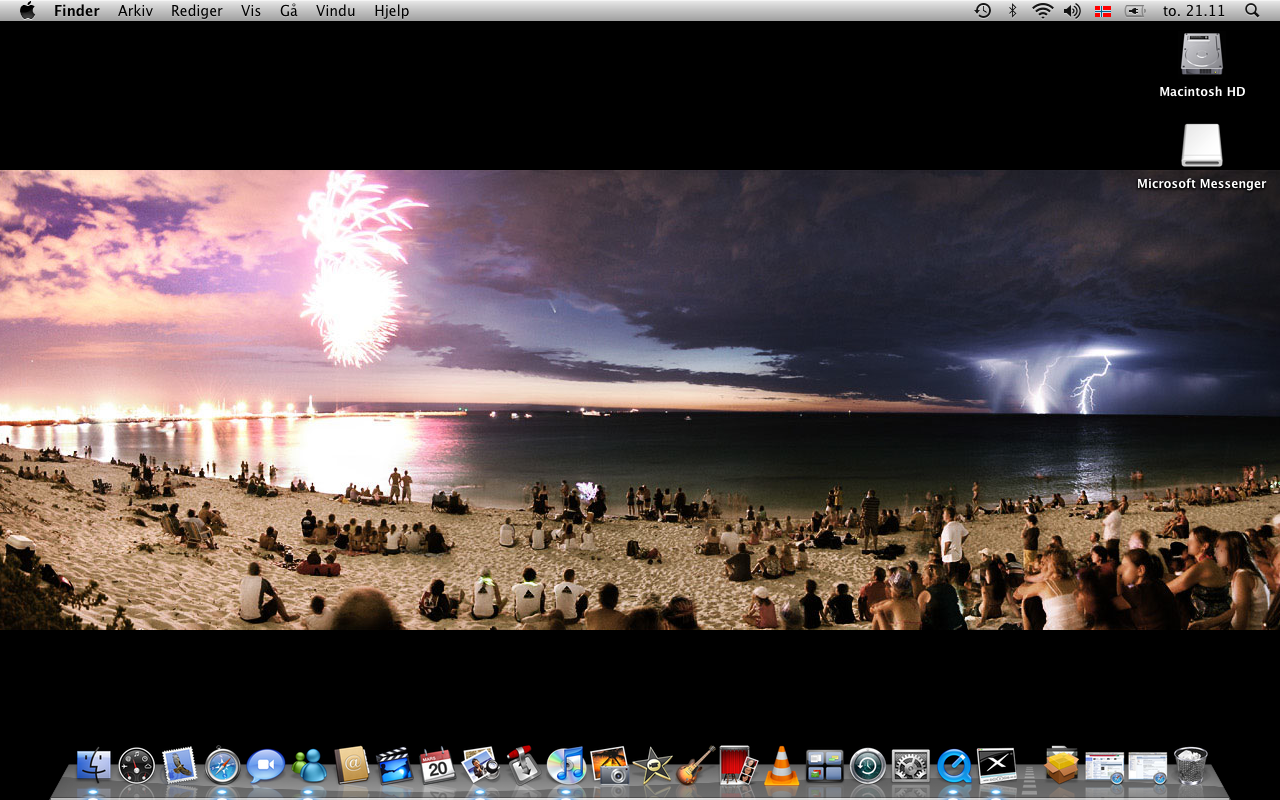
Task: Open System Preferences gear icon
Action: [911, 766]
